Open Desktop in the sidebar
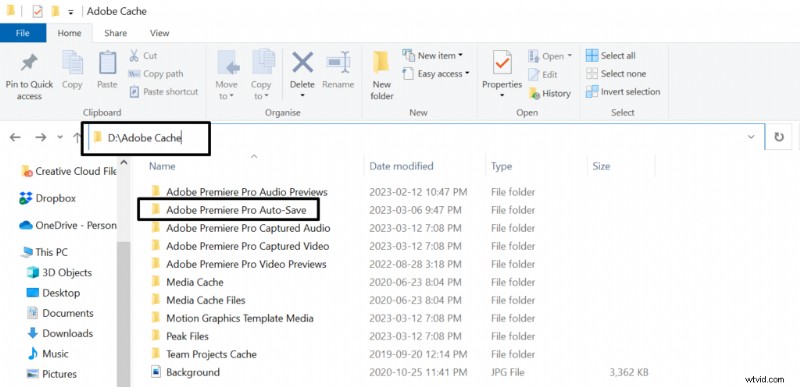This screenshot has height=387, width=800. coord(54,293)
